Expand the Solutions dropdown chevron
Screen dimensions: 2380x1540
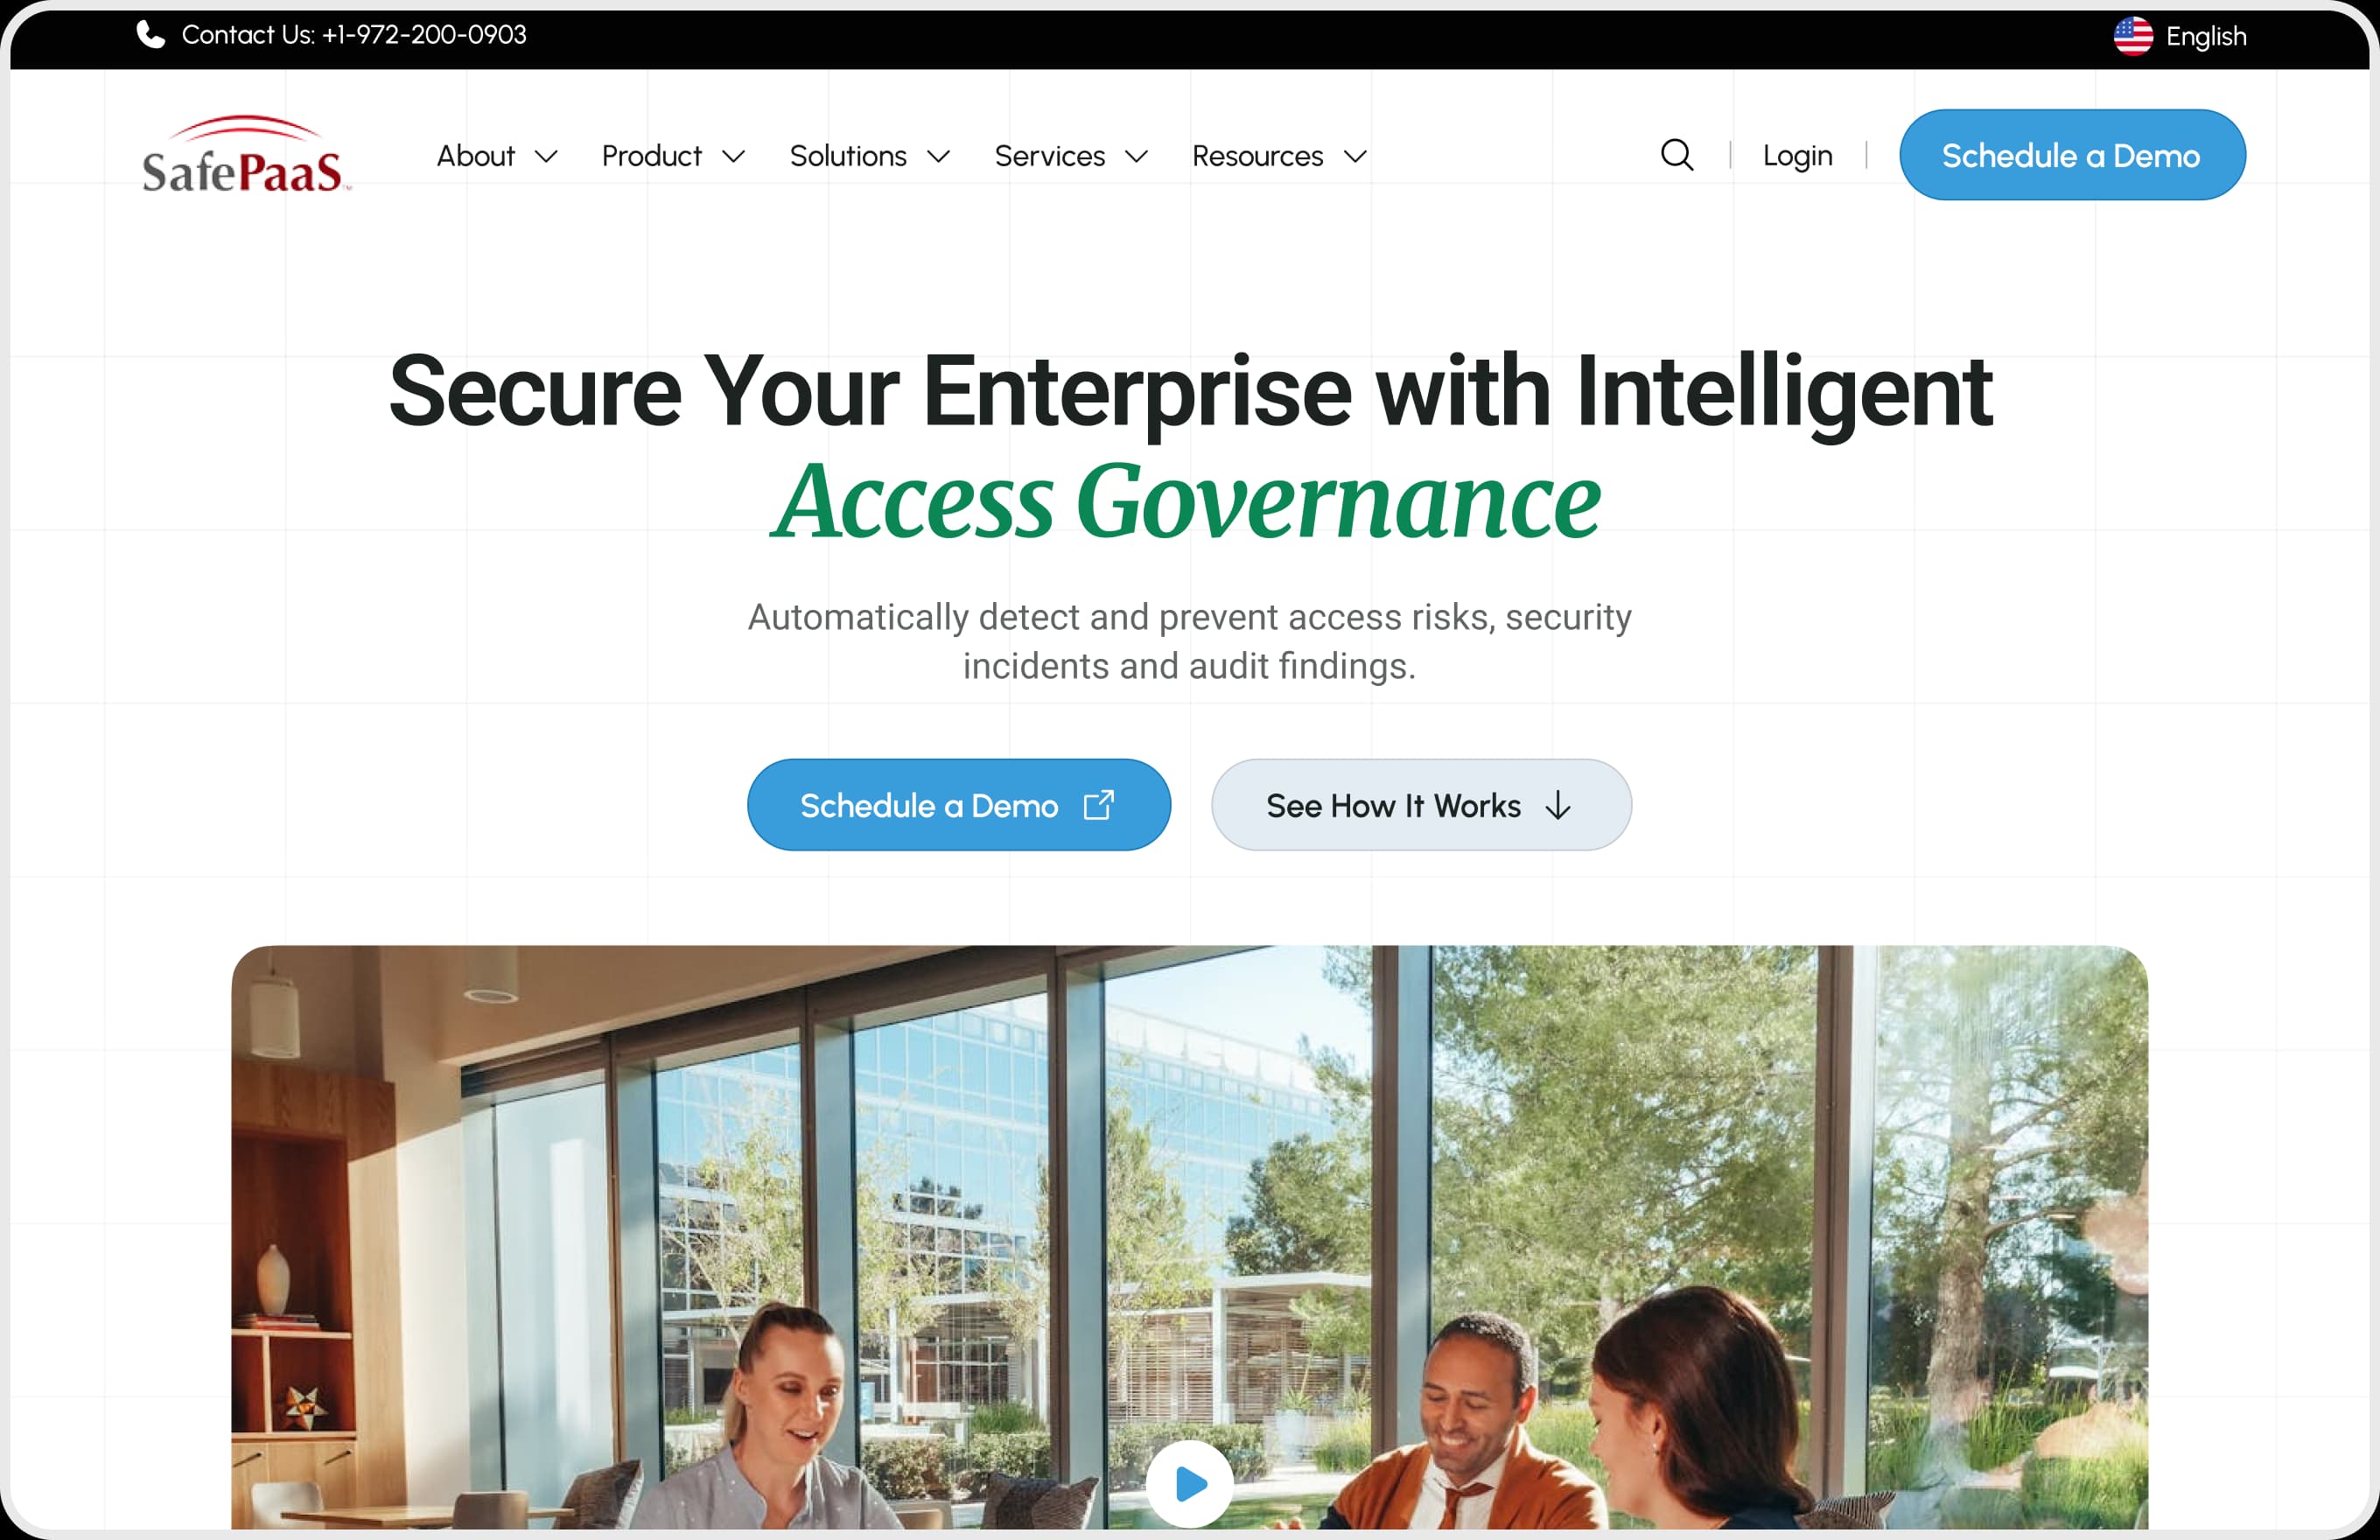pyautogui.click(x=938, y=157)
